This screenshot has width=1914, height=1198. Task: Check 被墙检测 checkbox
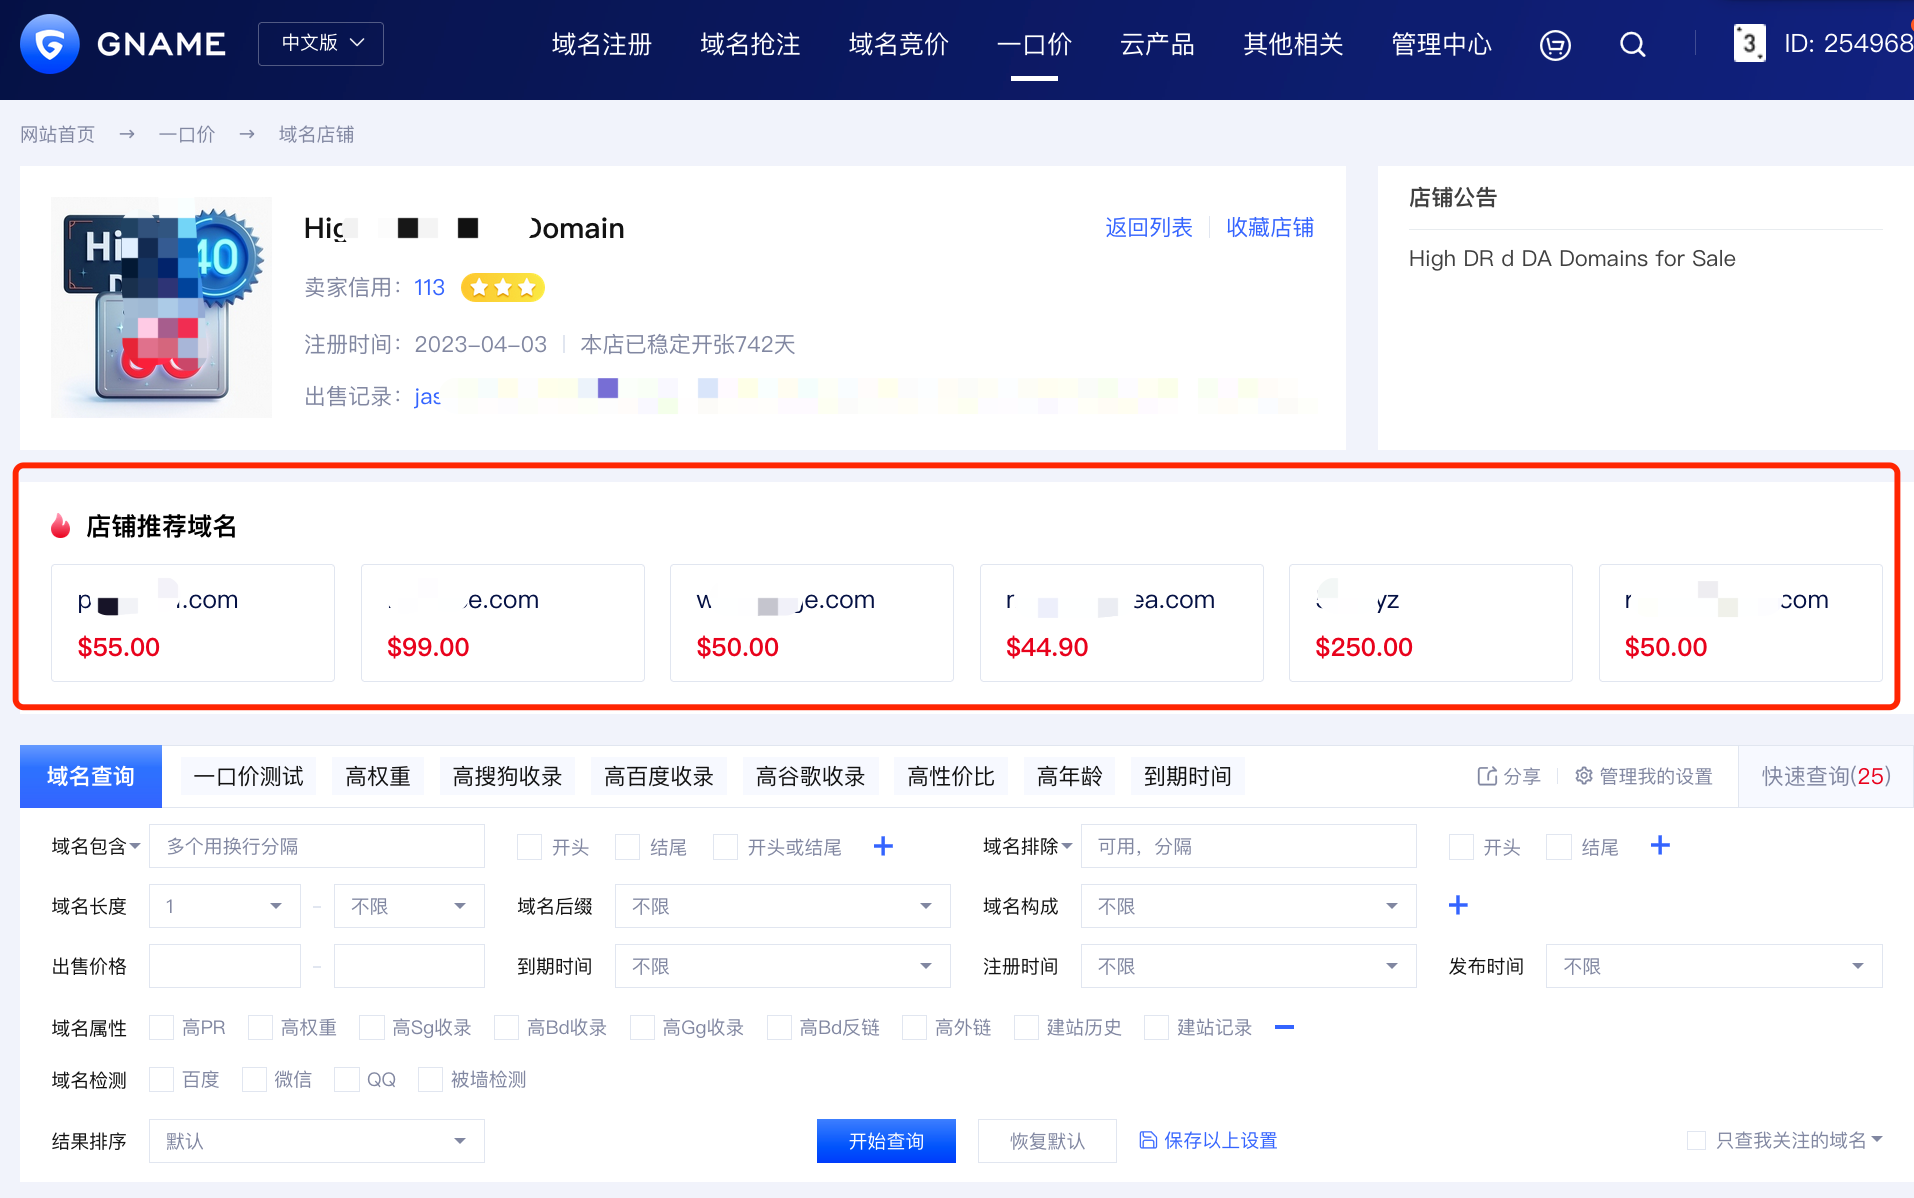[430, 1079]
